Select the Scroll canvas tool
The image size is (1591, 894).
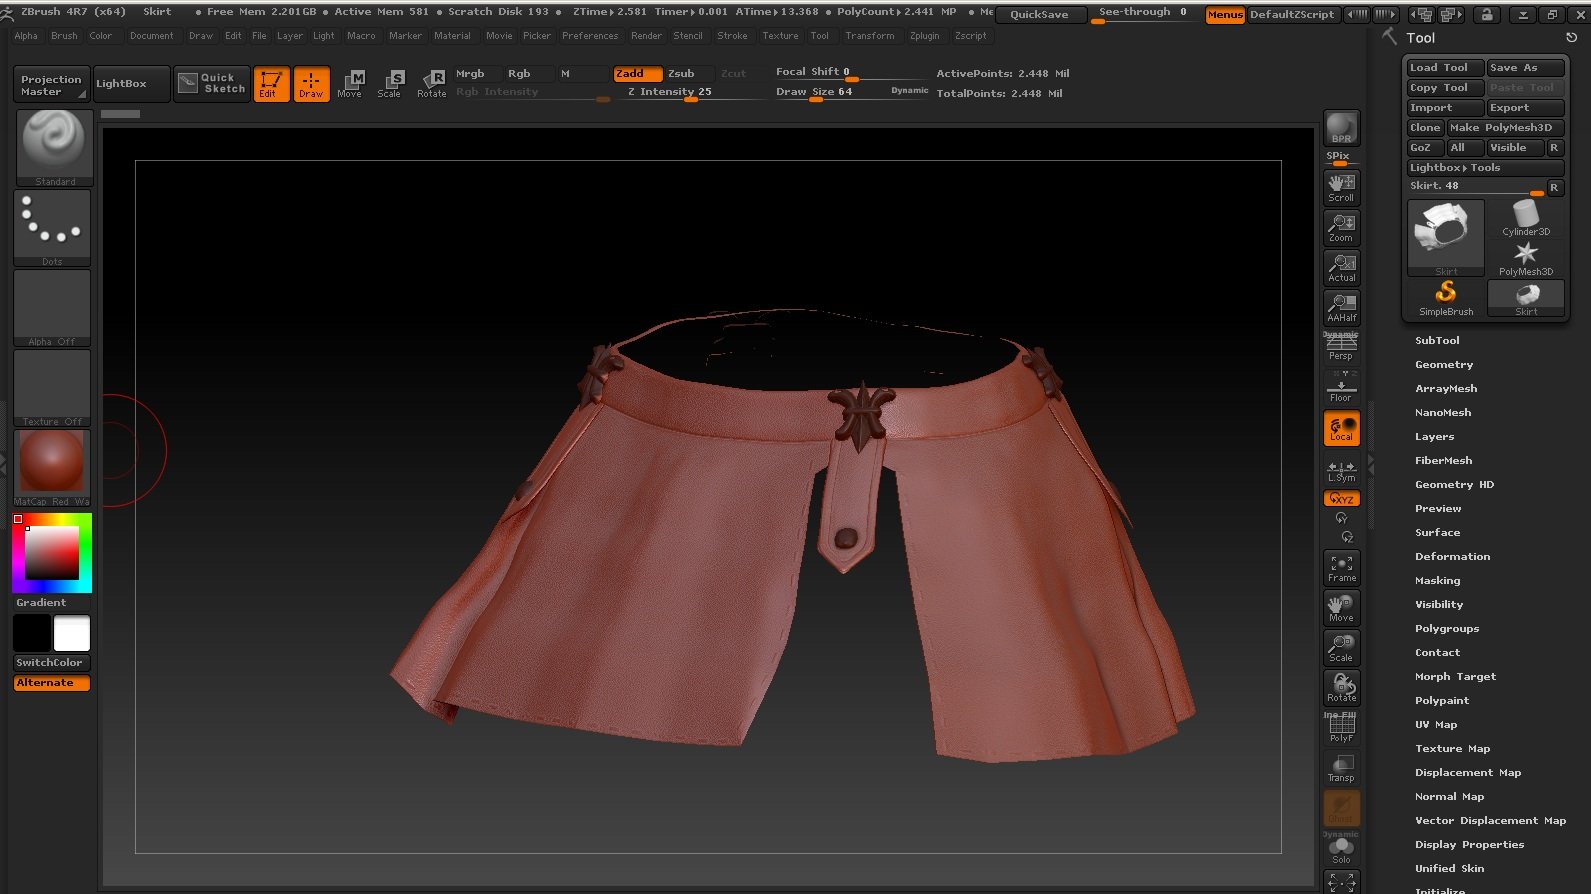pos(1341,187)
